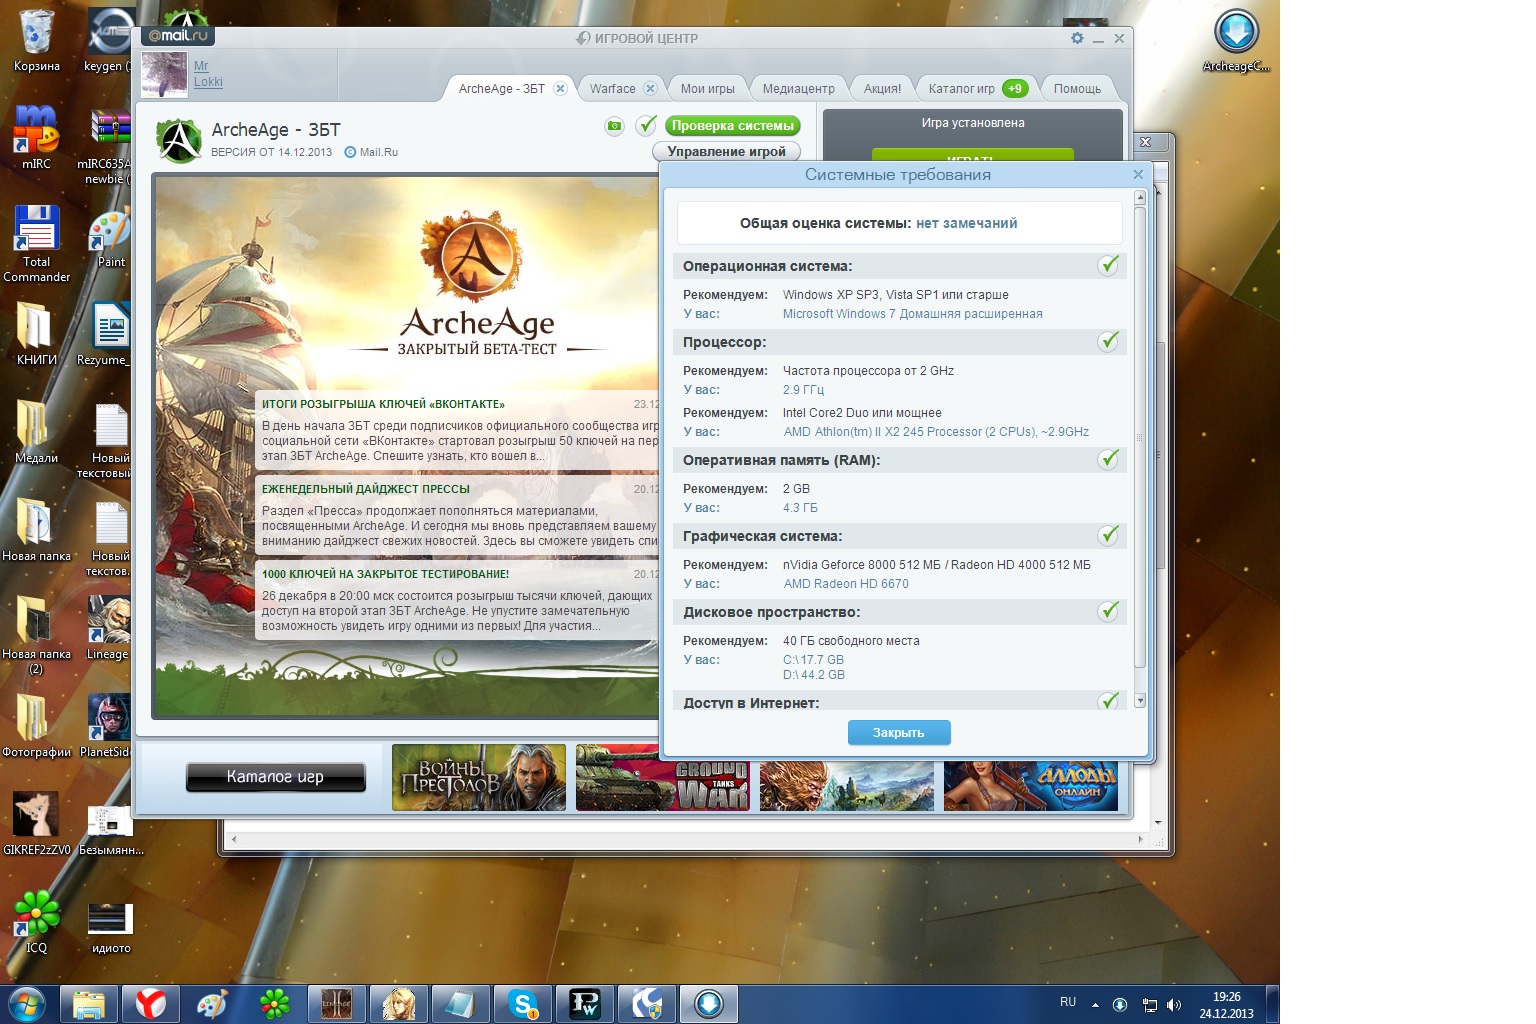The image size is (1536, 1024).
Task: Select Фотографии folder on desktop
Action: [36, 725]
